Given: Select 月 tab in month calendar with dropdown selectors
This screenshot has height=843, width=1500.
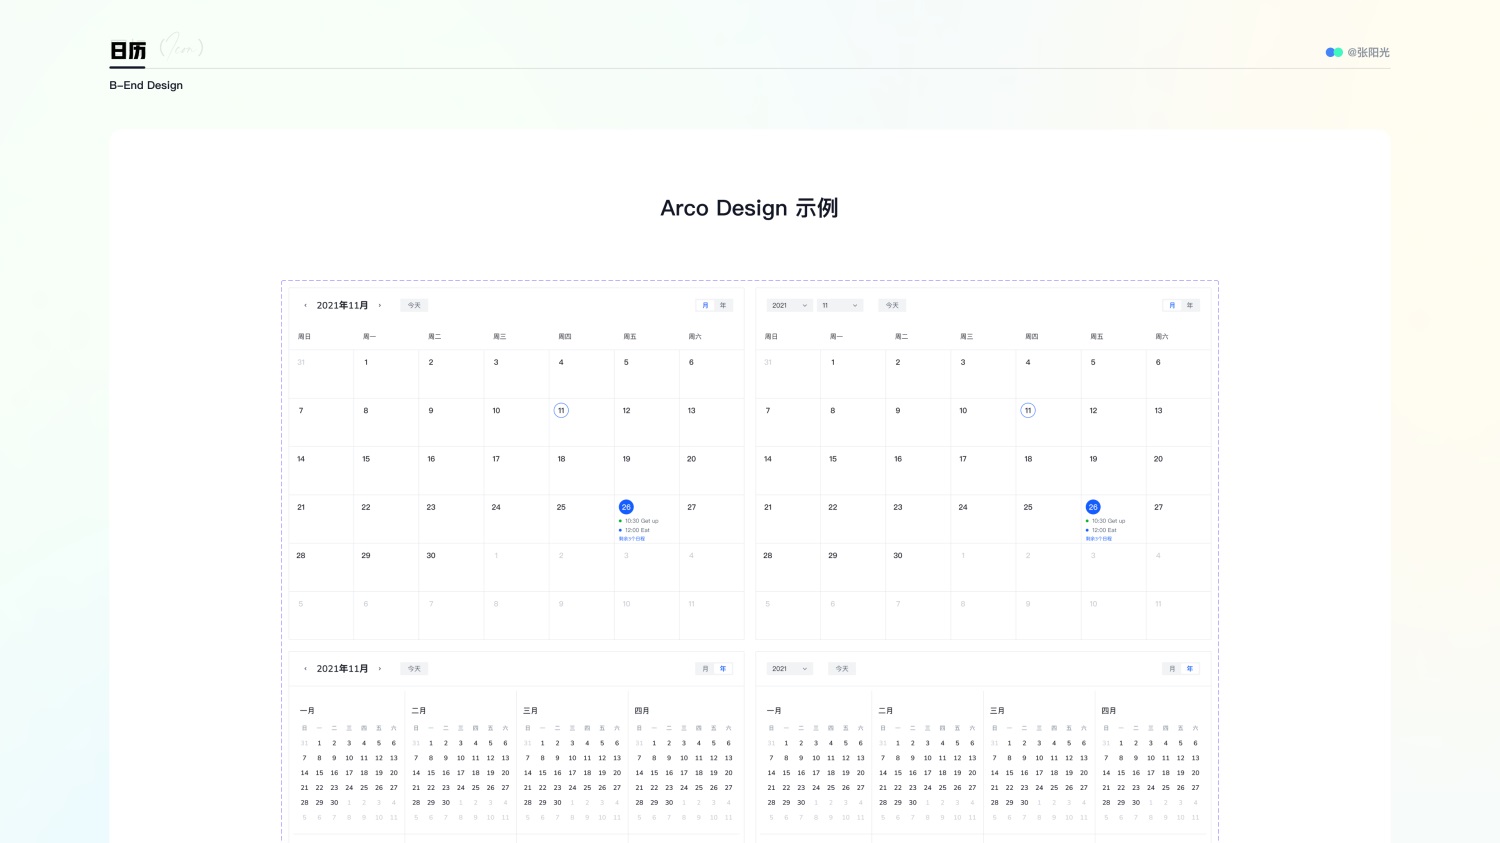Looking at the screenshot, I should click(1172, 305).
